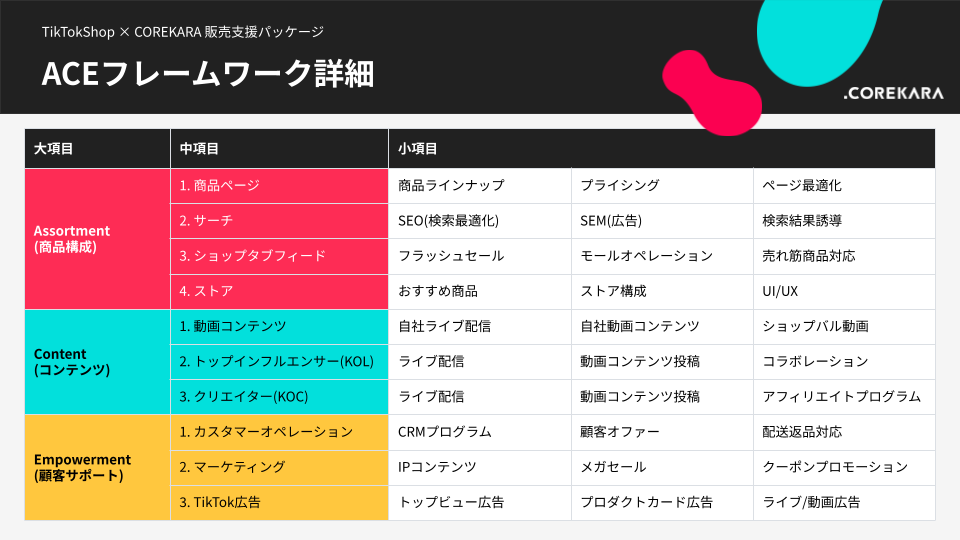Select the 3. TikTok広告 cell
Image resolution: width=960 pixels, height=540 pixels.
(x=279, y=502)
